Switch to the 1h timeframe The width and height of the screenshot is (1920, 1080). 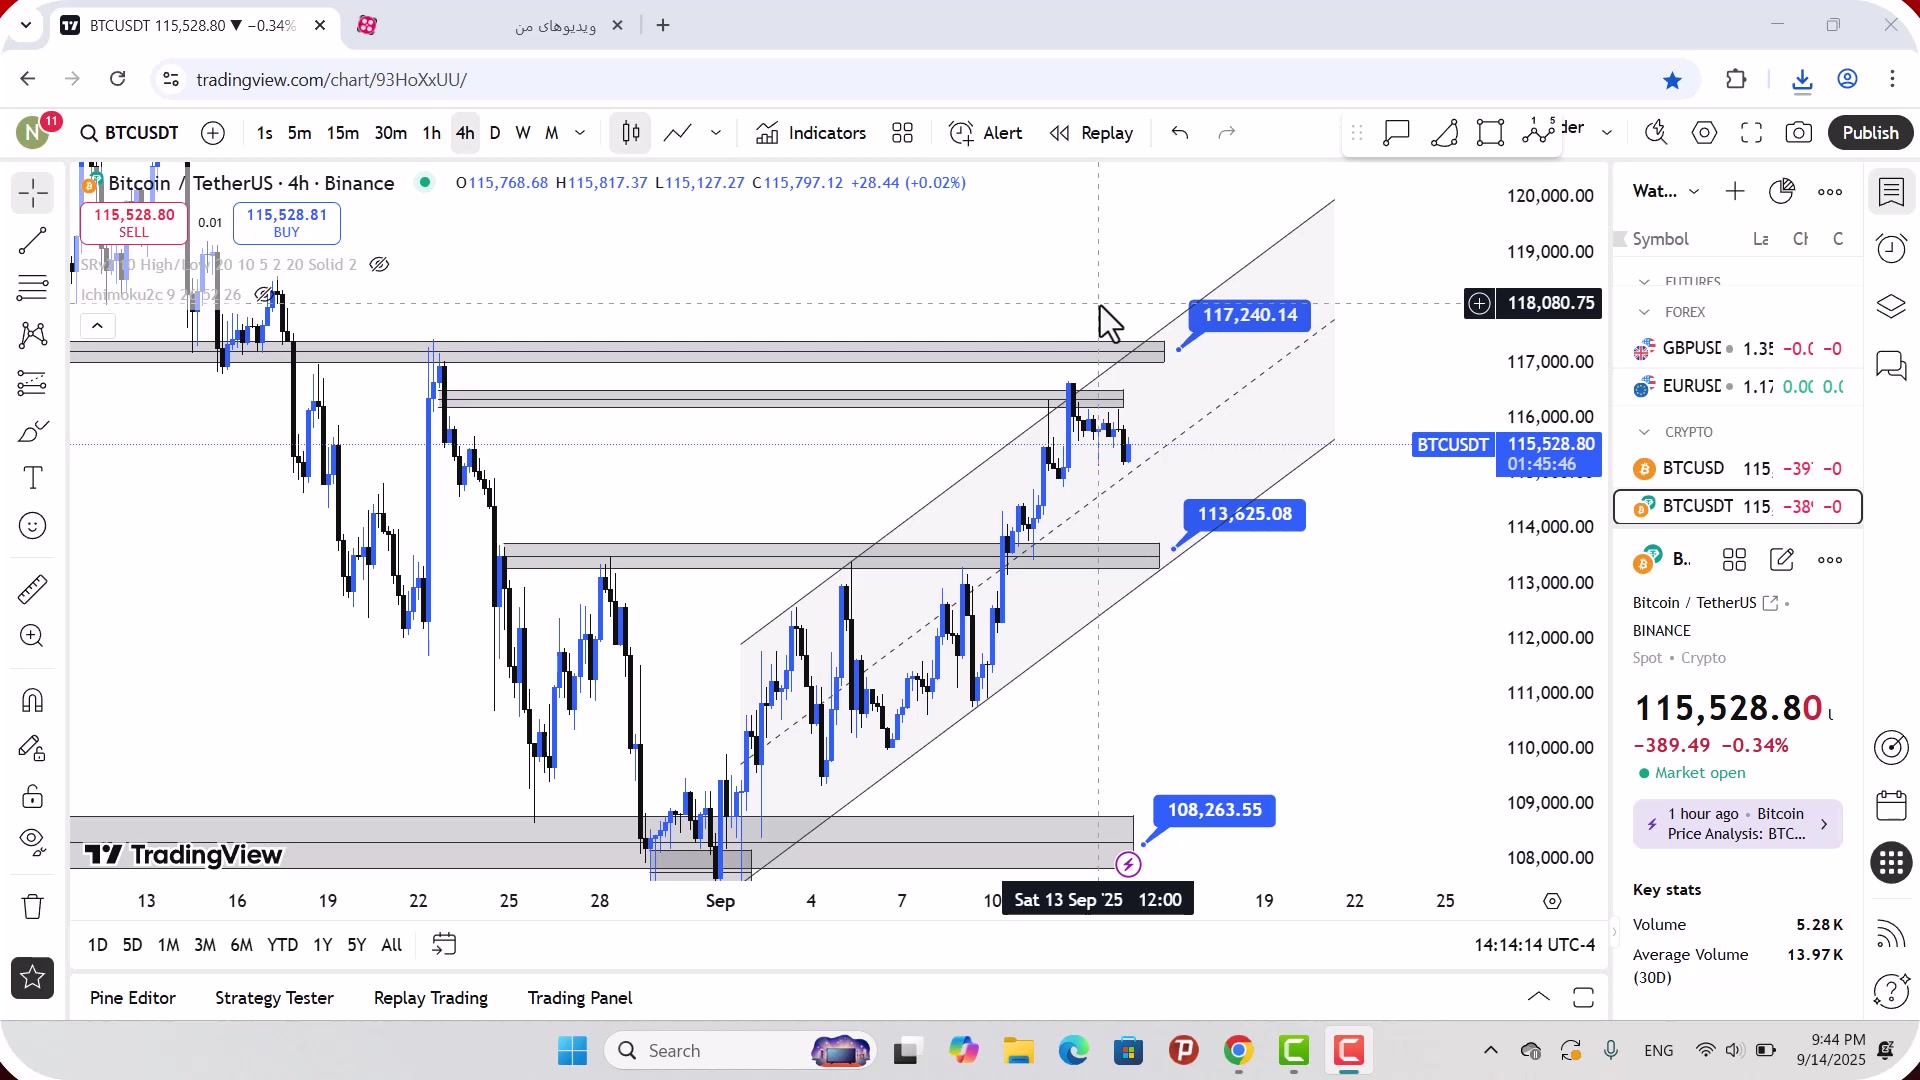pos(431,133)
